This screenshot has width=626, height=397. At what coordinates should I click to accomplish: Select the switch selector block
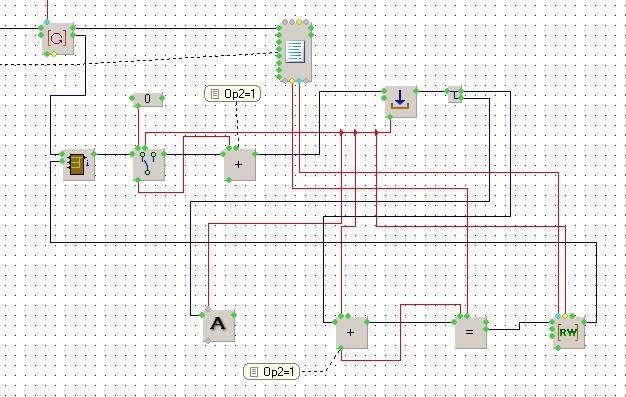[x=149, y=164]
